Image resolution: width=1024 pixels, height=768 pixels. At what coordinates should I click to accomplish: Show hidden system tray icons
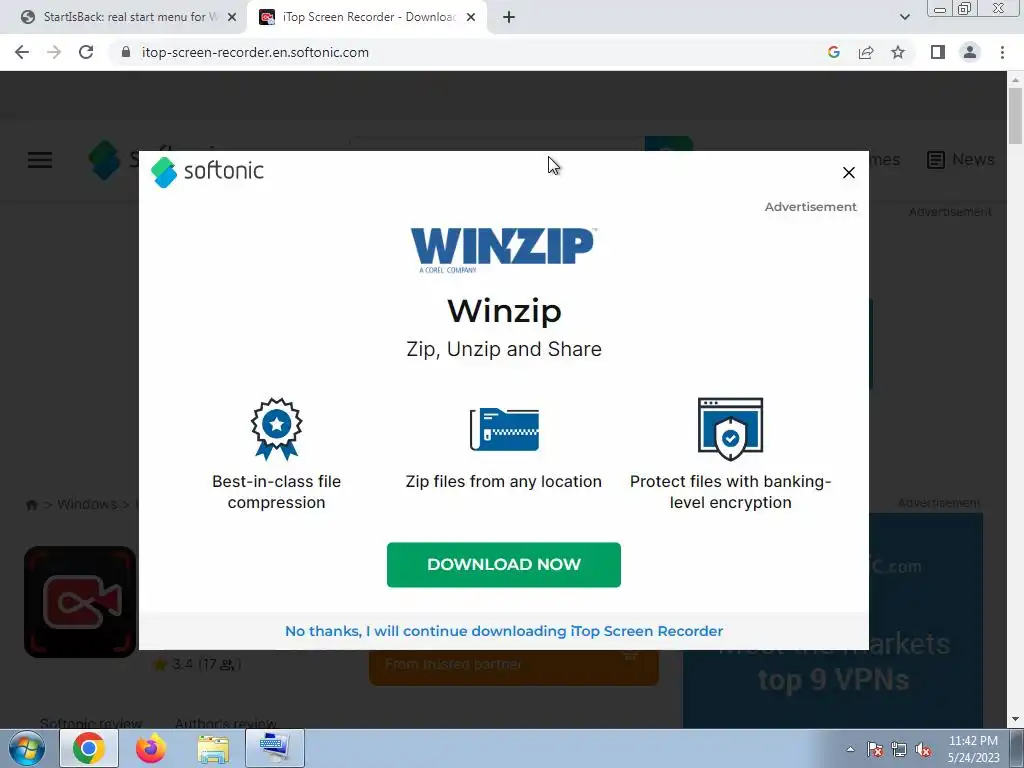(850, 749)
